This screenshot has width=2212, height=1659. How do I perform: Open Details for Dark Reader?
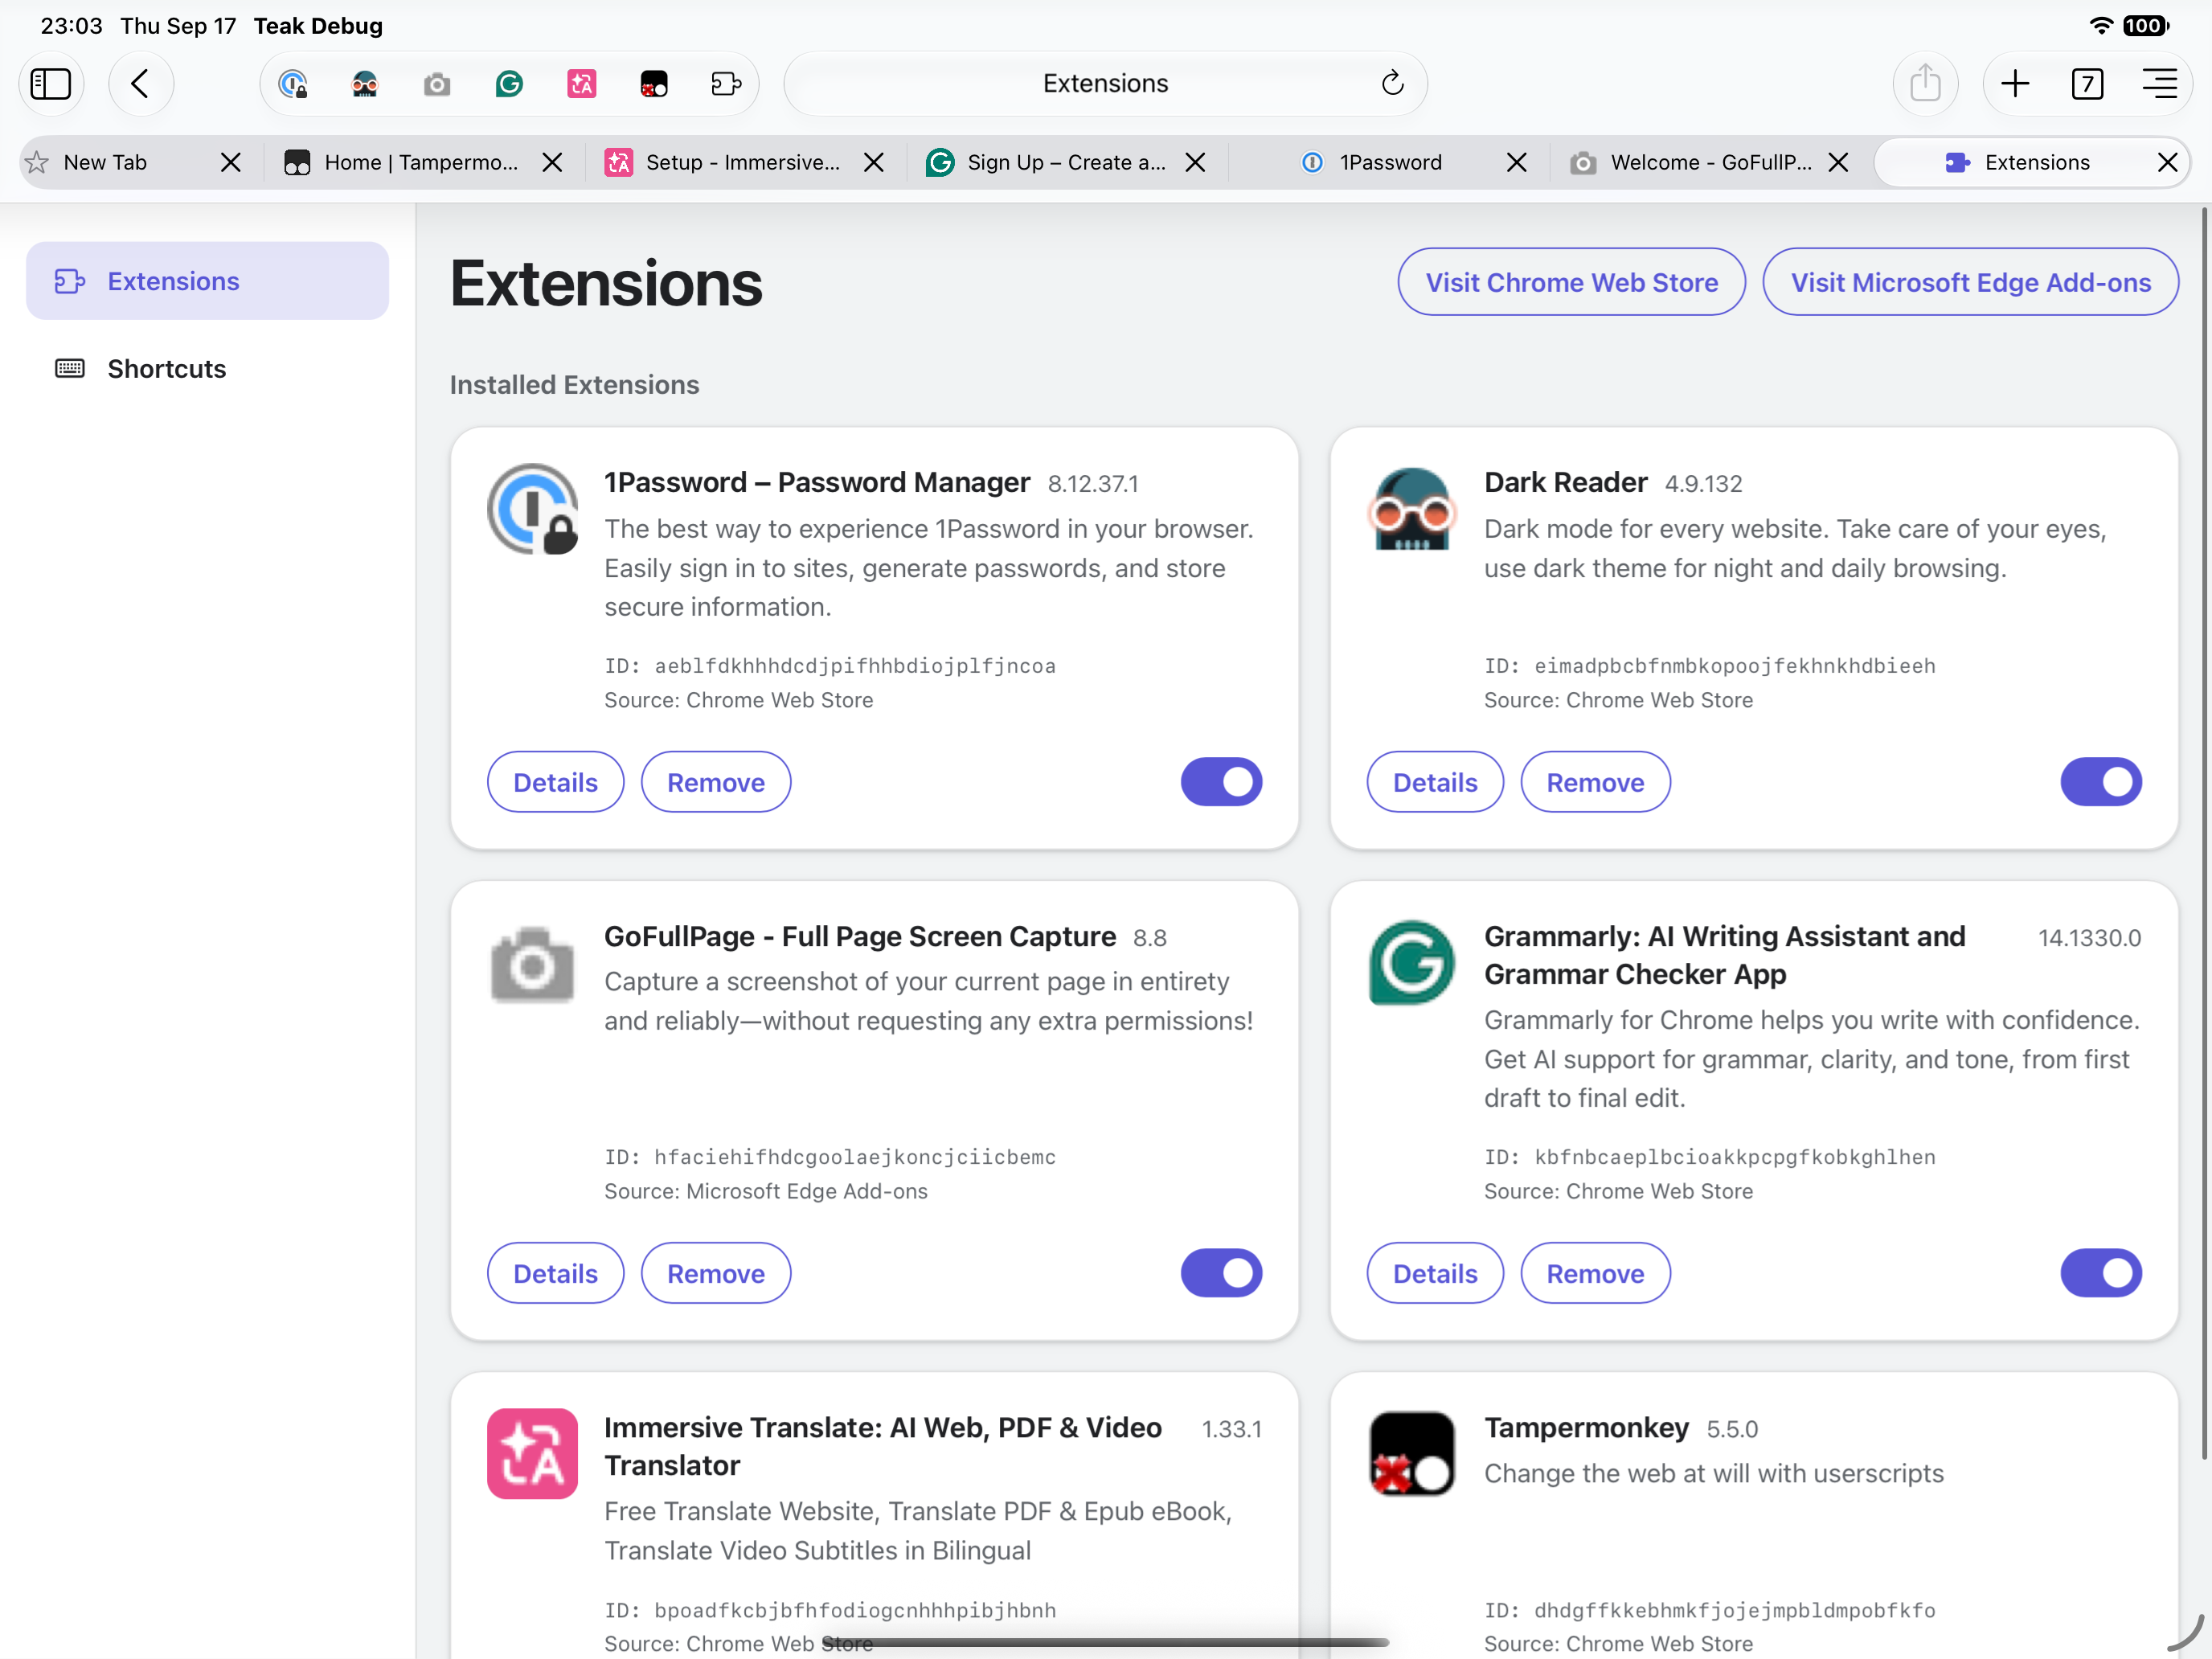pyautogui.click(x=1435, y=782)
